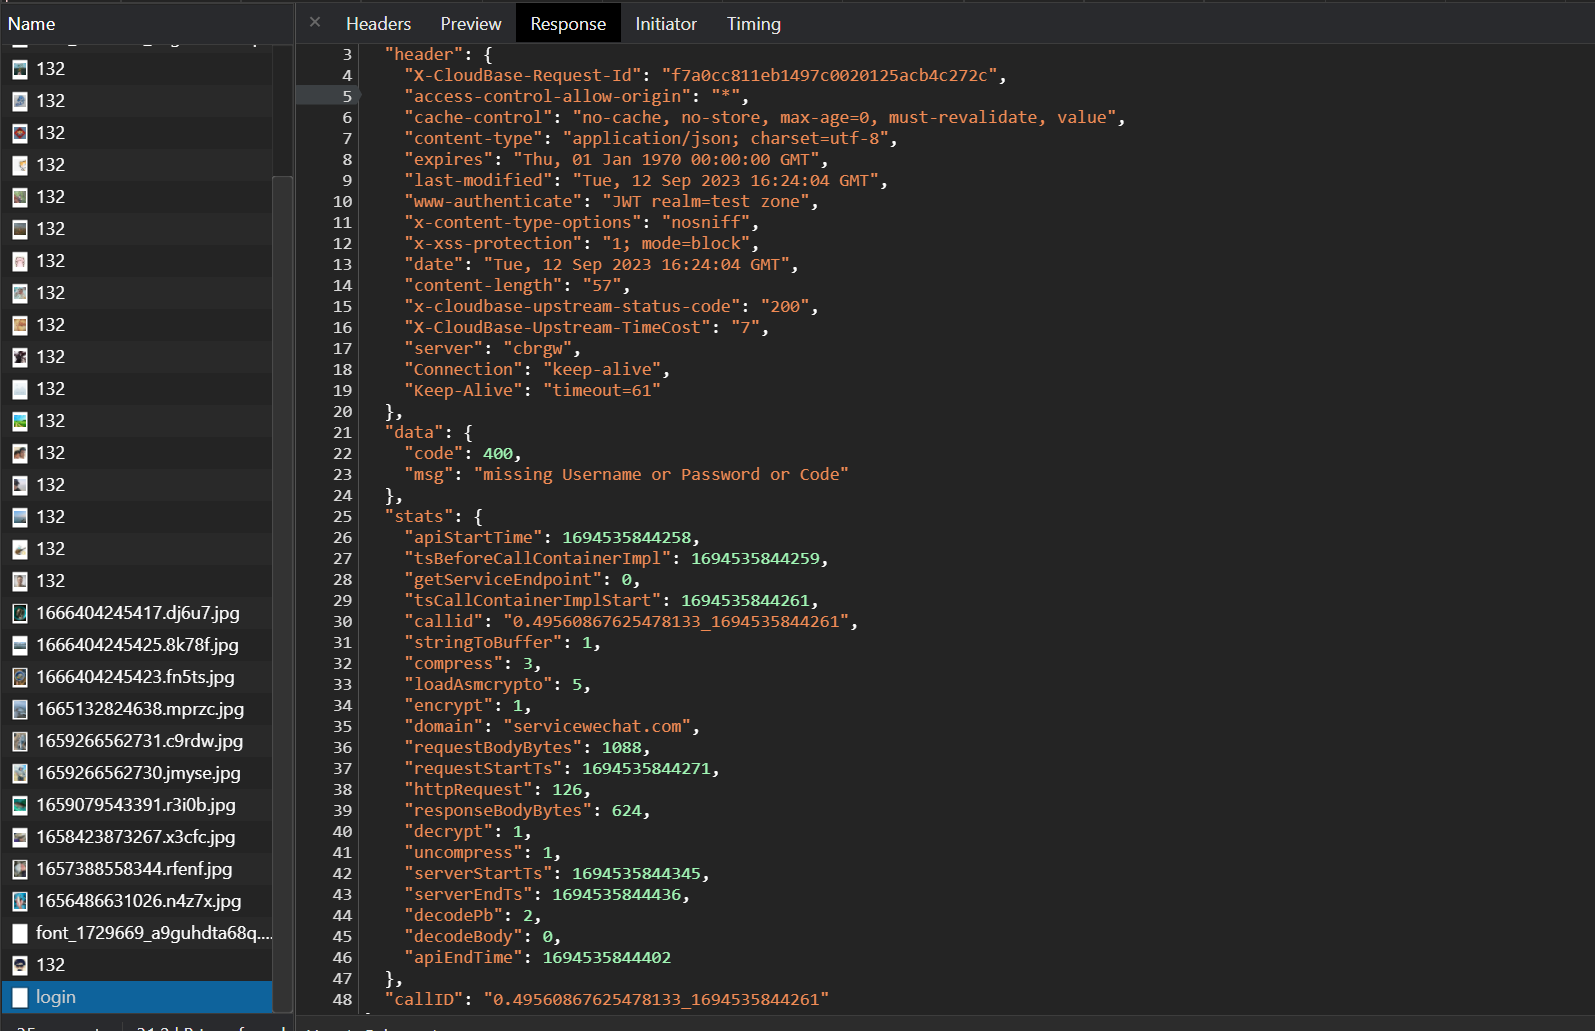Viewport: 1595px width, 1031px height.
Task: Click the responseBodyBytes value 624
Action: 626,810
